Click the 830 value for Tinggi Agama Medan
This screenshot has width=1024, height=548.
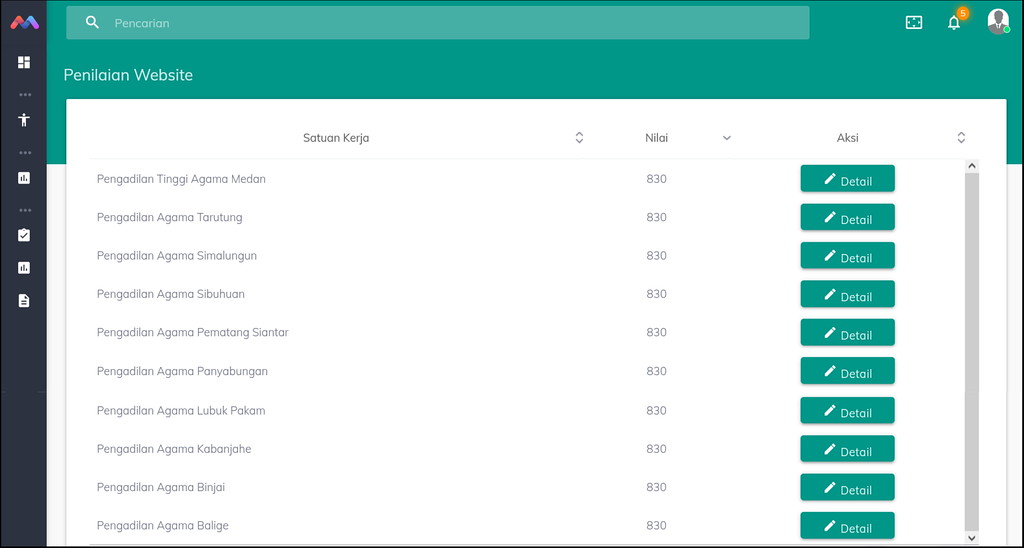[656, 179]
